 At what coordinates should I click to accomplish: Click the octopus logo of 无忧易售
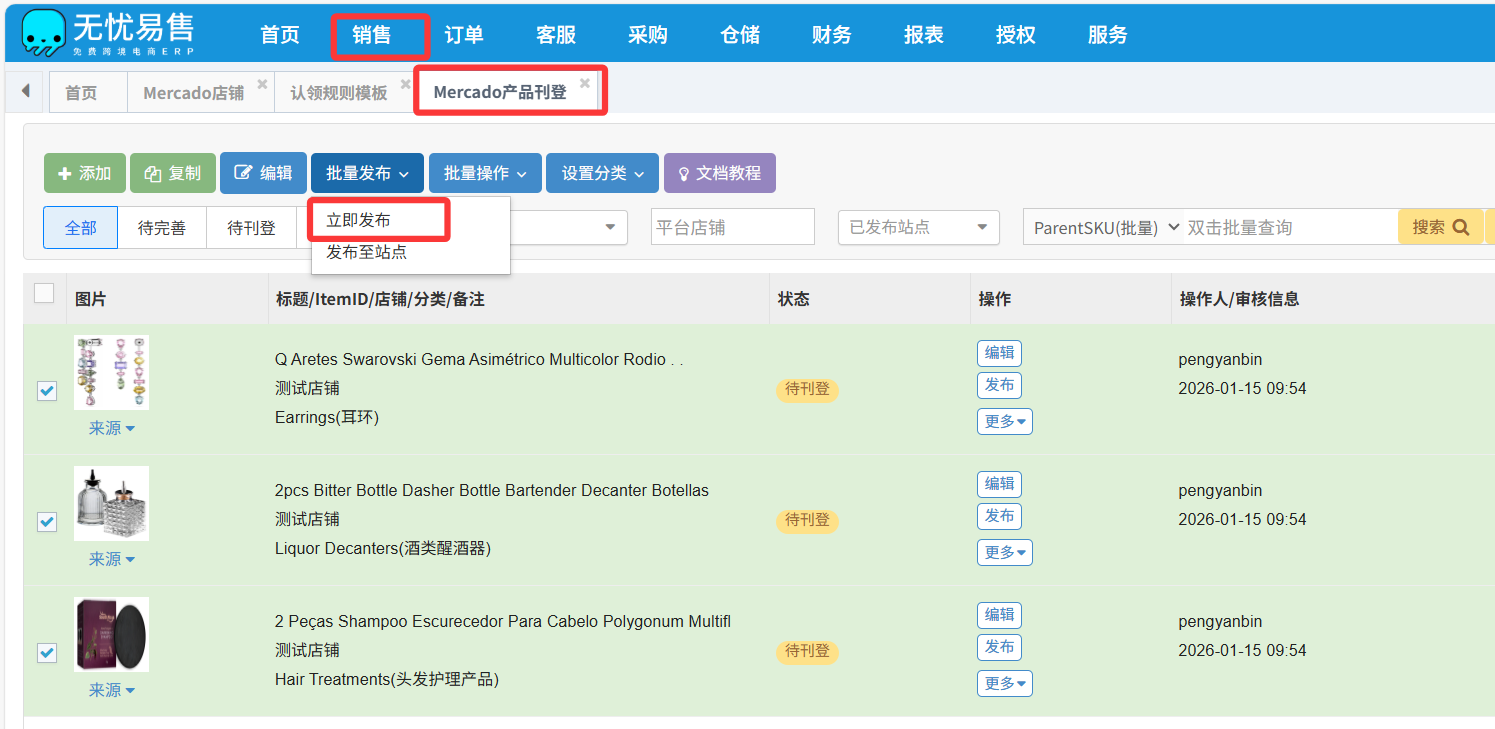click(42, 34)
